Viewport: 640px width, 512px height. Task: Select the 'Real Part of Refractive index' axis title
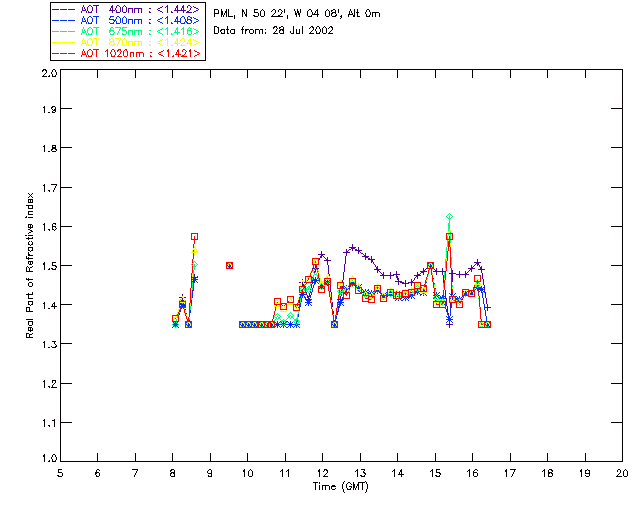(29, 265)
